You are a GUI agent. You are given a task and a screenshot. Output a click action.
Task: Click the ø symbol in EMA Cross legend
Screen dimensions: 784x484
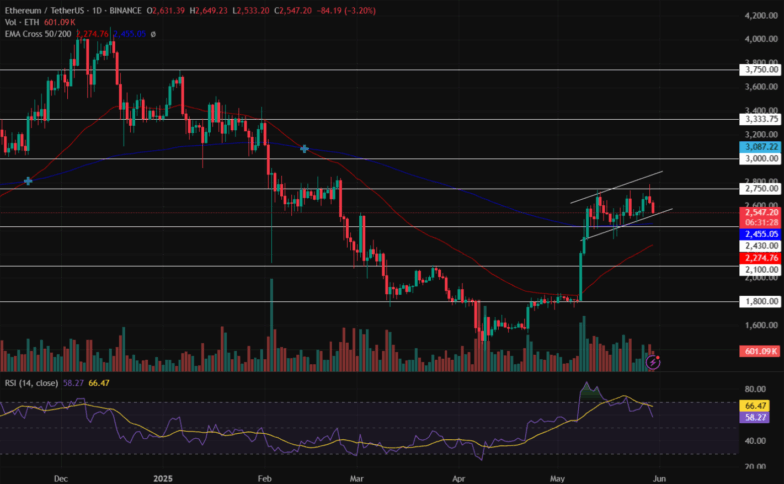[x=153, y=34]
